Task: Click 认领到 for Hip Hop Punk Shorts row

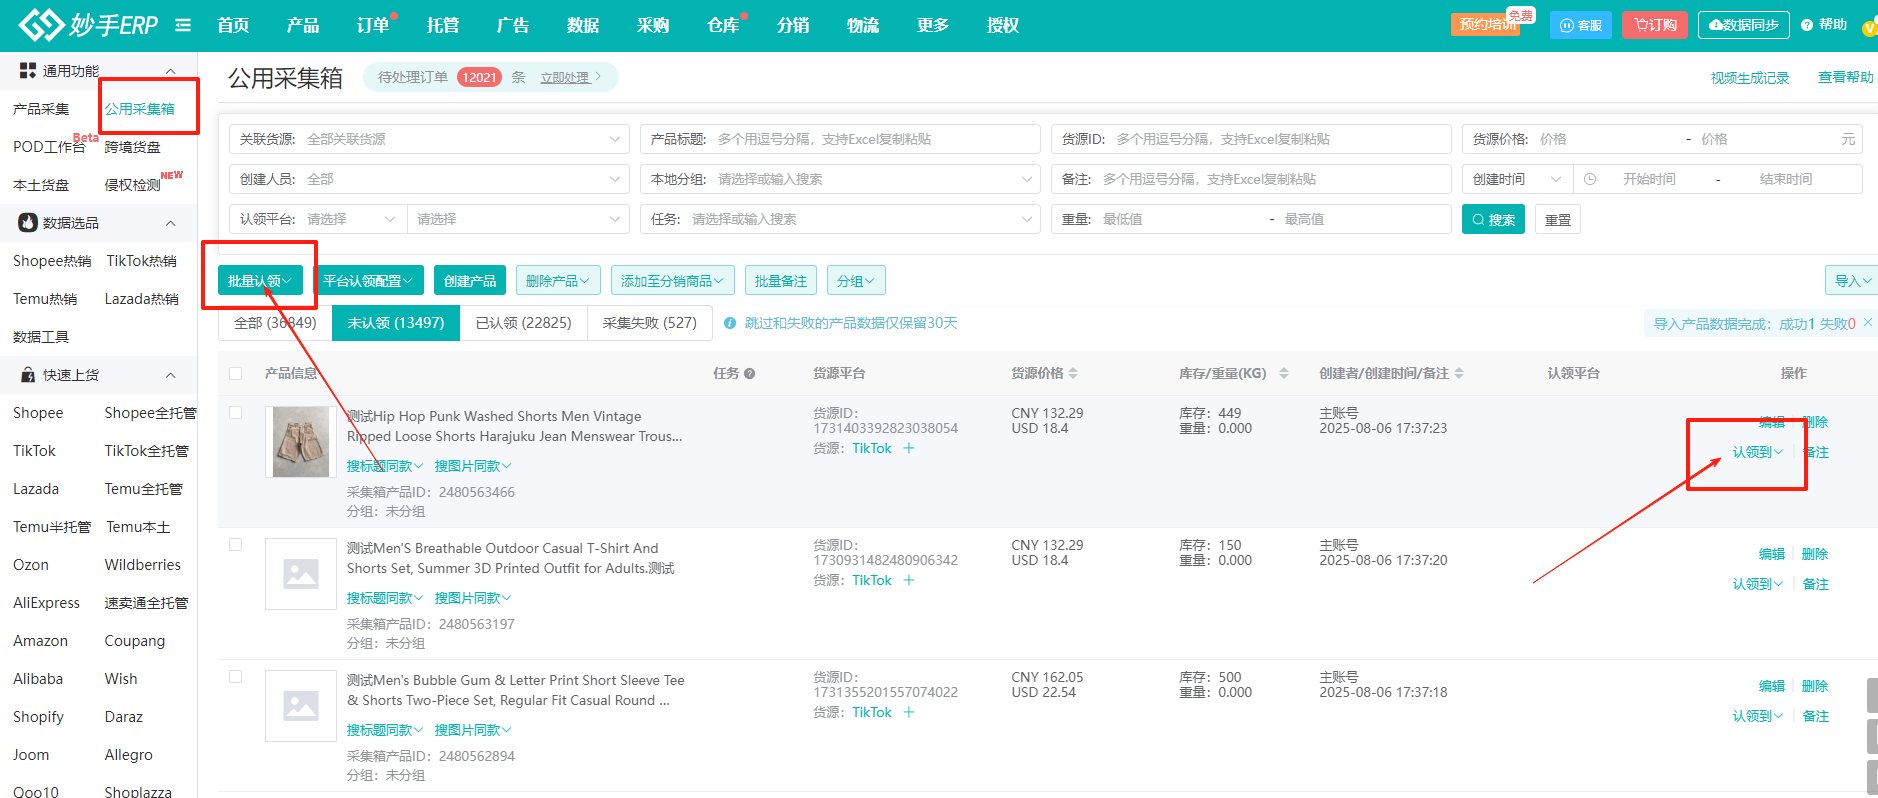Action: pos(1758,452)
